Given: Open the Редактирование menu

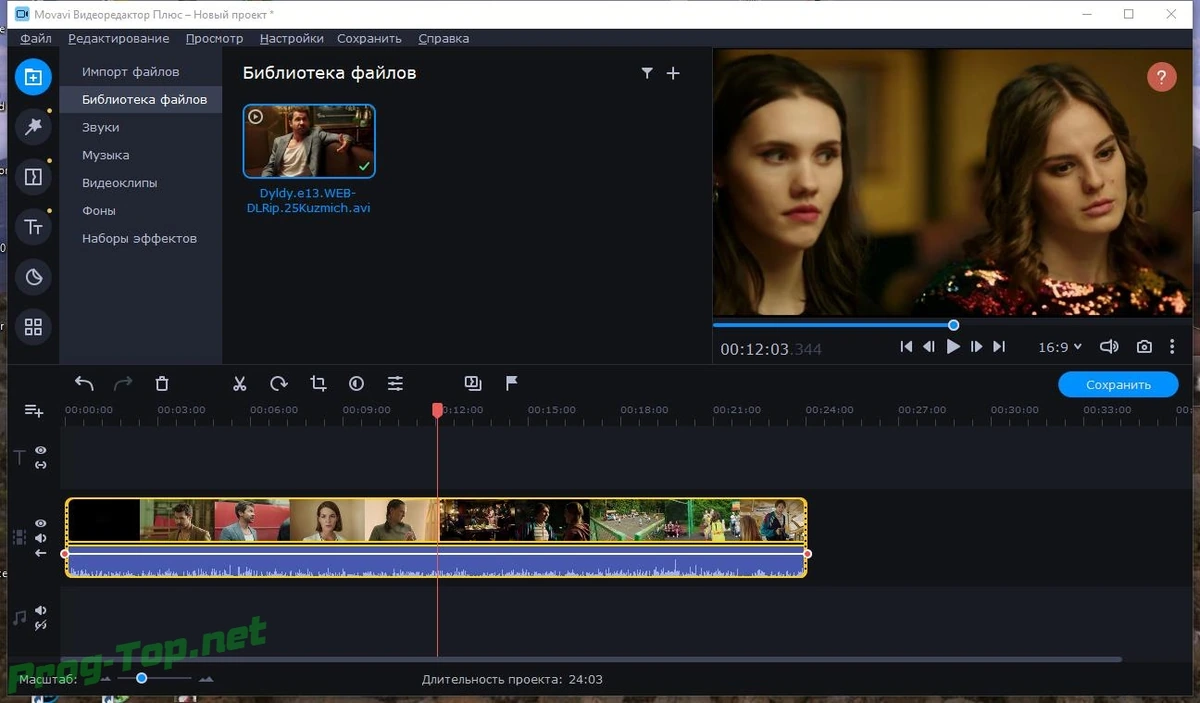Looking at the screenshot, I should click(119, 39).
